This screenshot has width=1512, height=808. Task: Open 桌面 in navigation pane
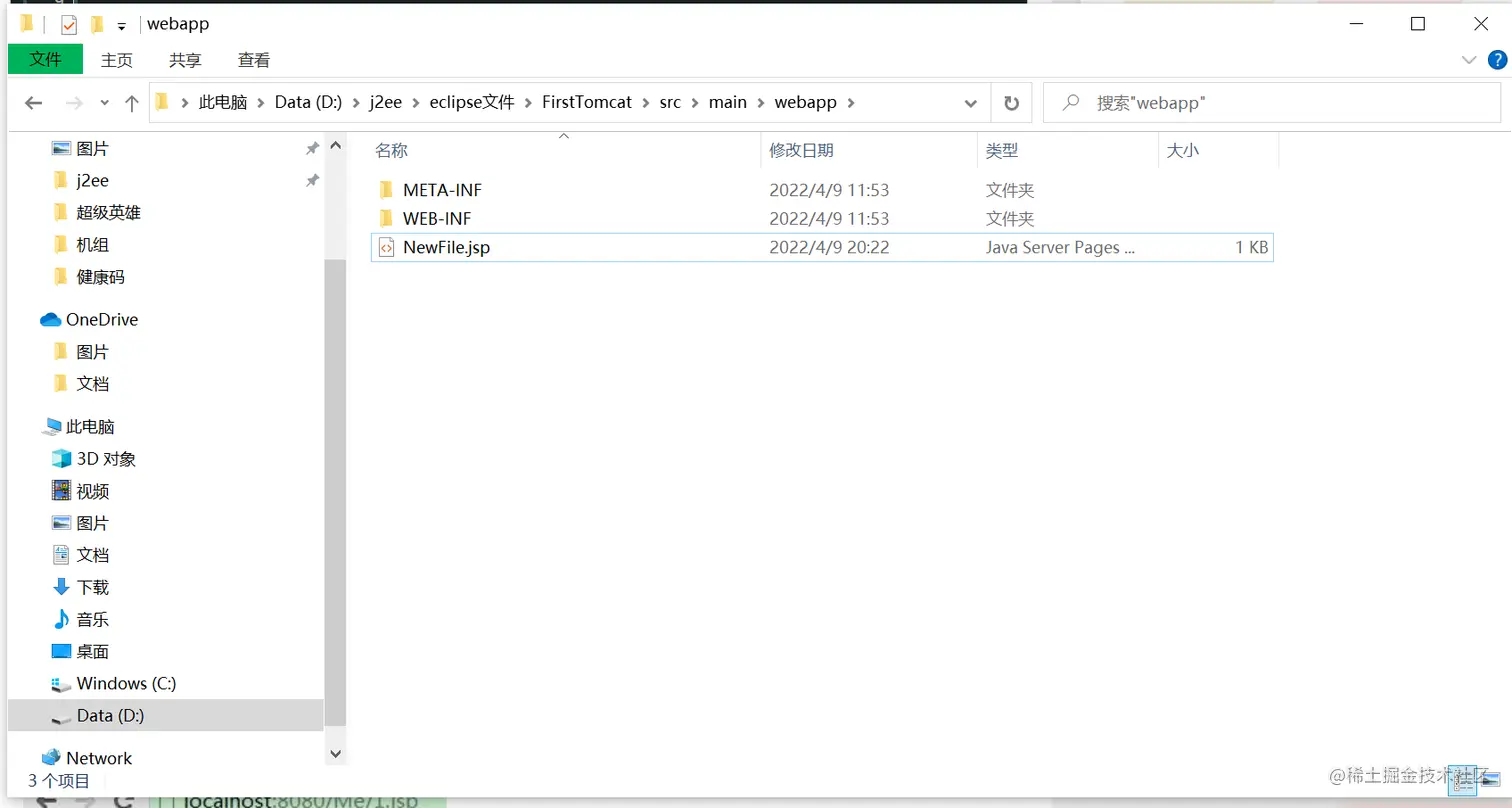pyautogui.click(x=92, y=651)
